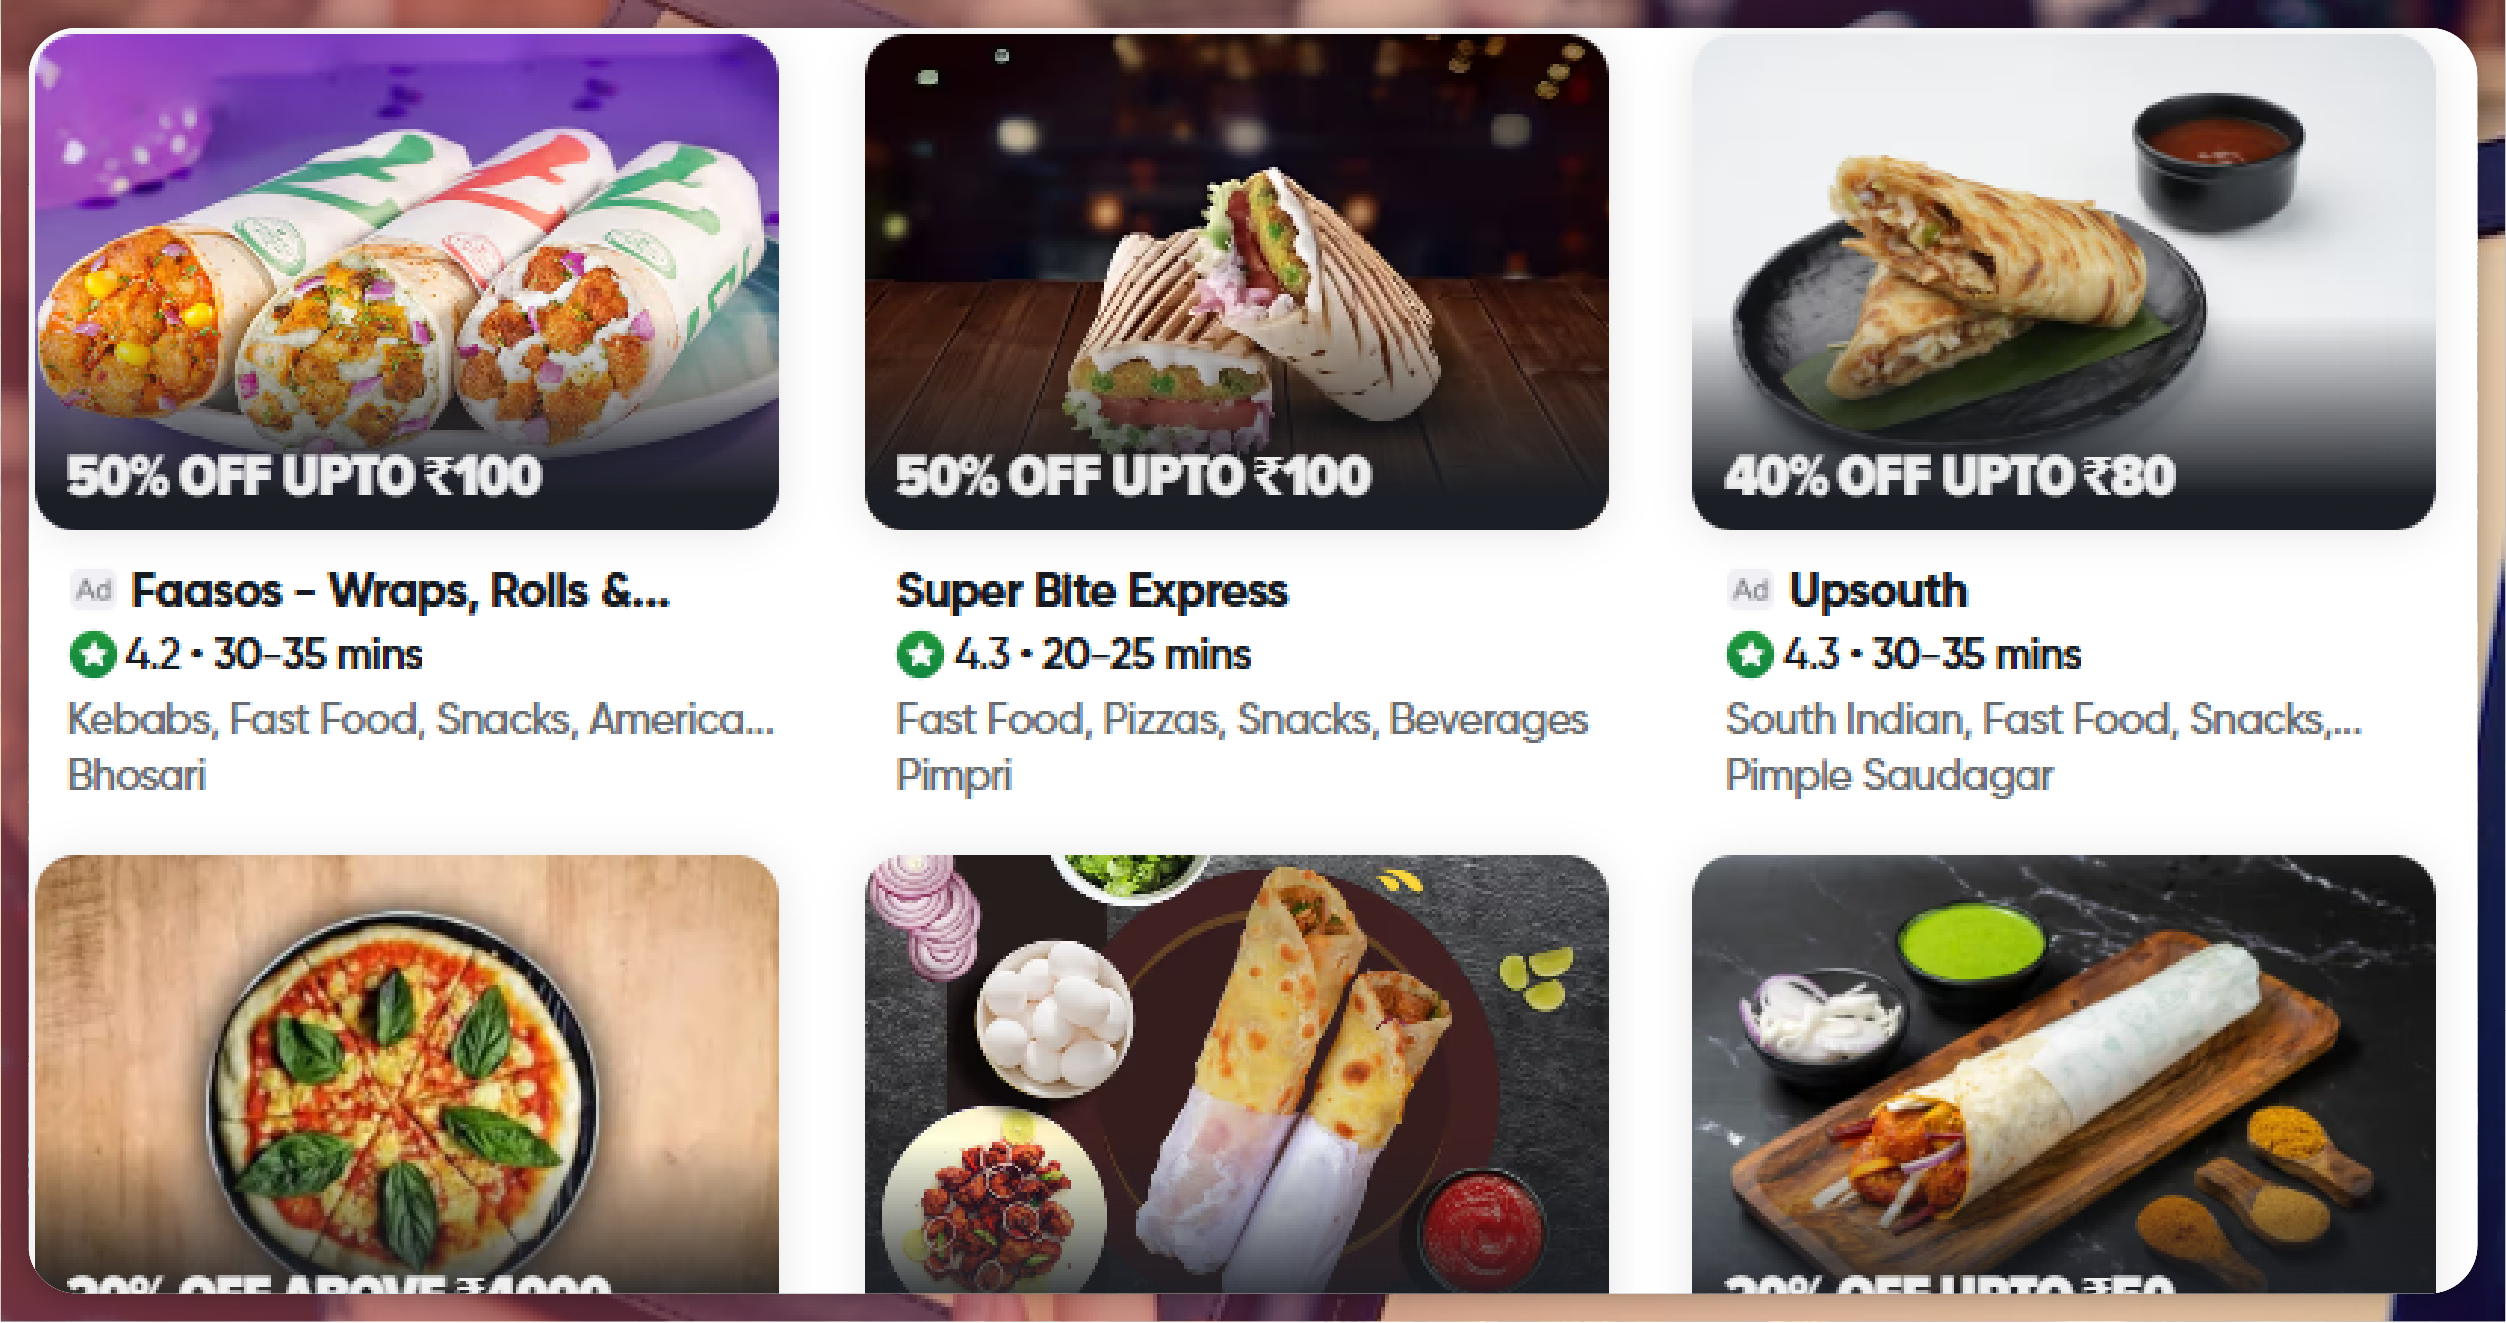Select the egg roll platter restaurant image
This screenshot has width=2506, height=1323.
pyautogui.click(x=1236, y=1074)
